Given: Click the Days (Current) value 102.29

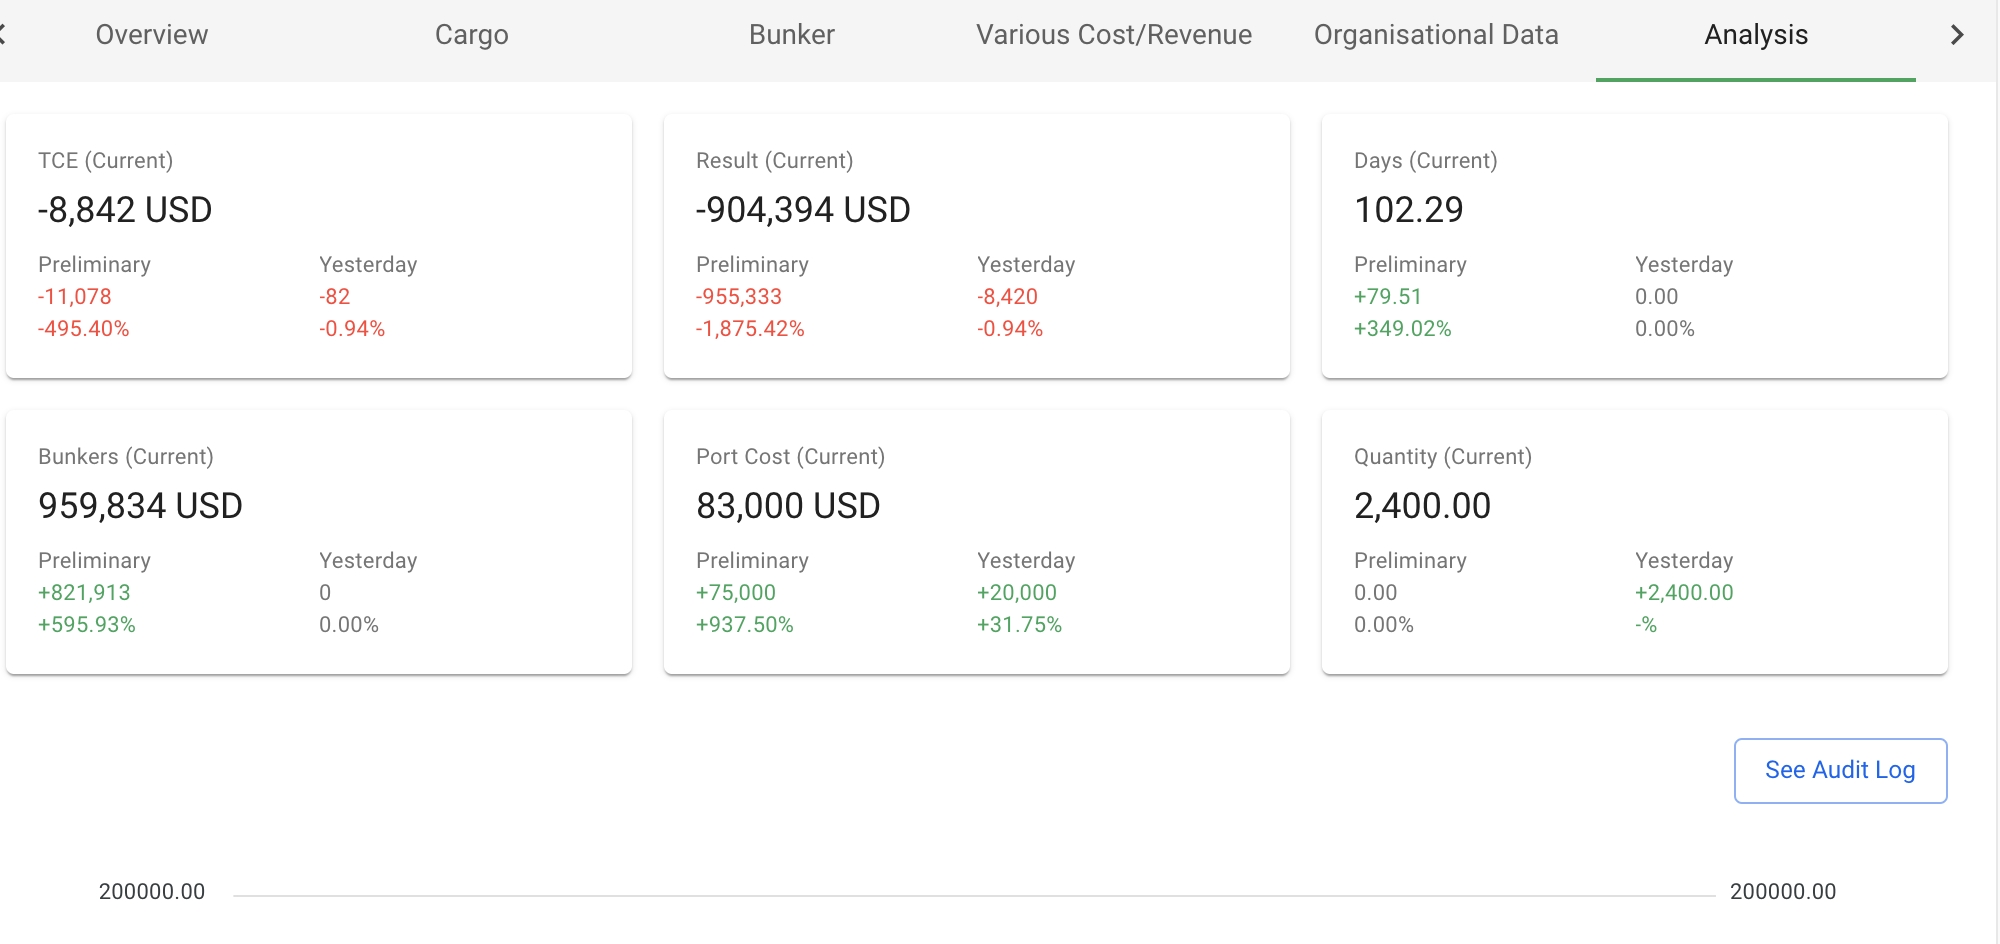Looking at the screenshot, I should [x=1408, y=210].
